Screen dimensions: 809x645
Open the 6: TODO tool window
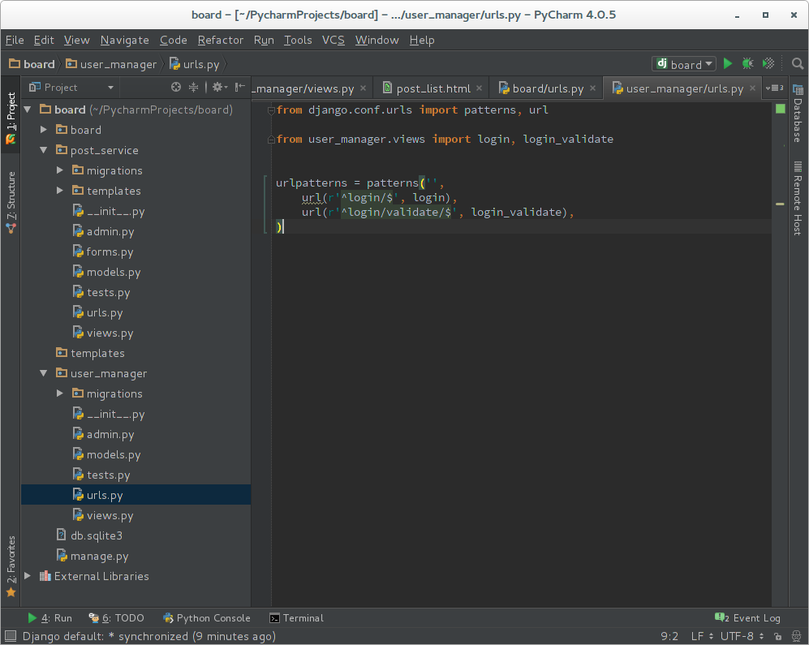(x=116, y=618)
